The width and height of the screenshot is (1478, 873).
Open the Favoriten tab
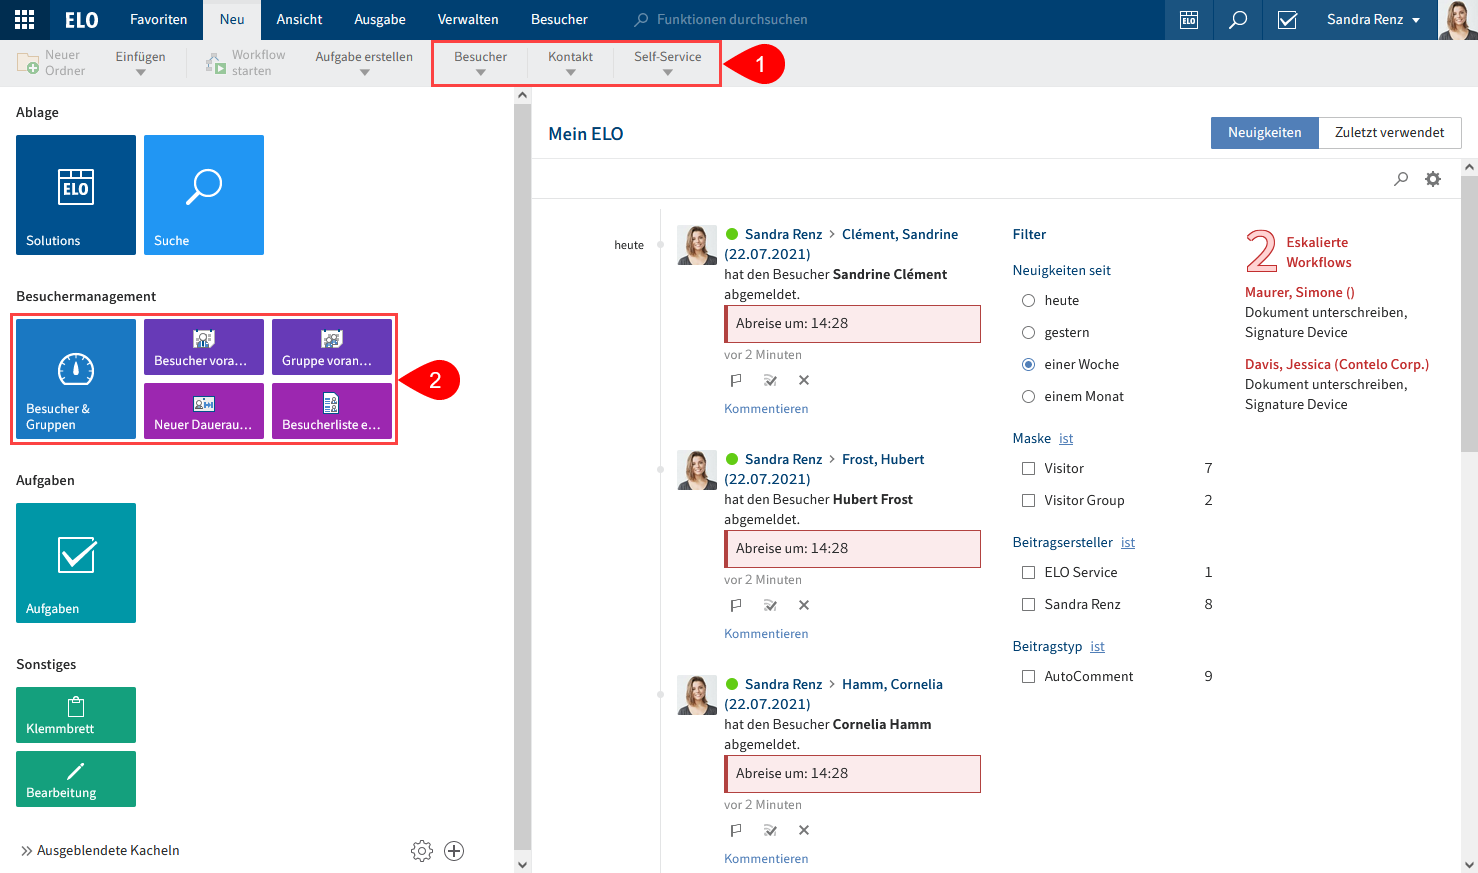[x=158, y=19]
